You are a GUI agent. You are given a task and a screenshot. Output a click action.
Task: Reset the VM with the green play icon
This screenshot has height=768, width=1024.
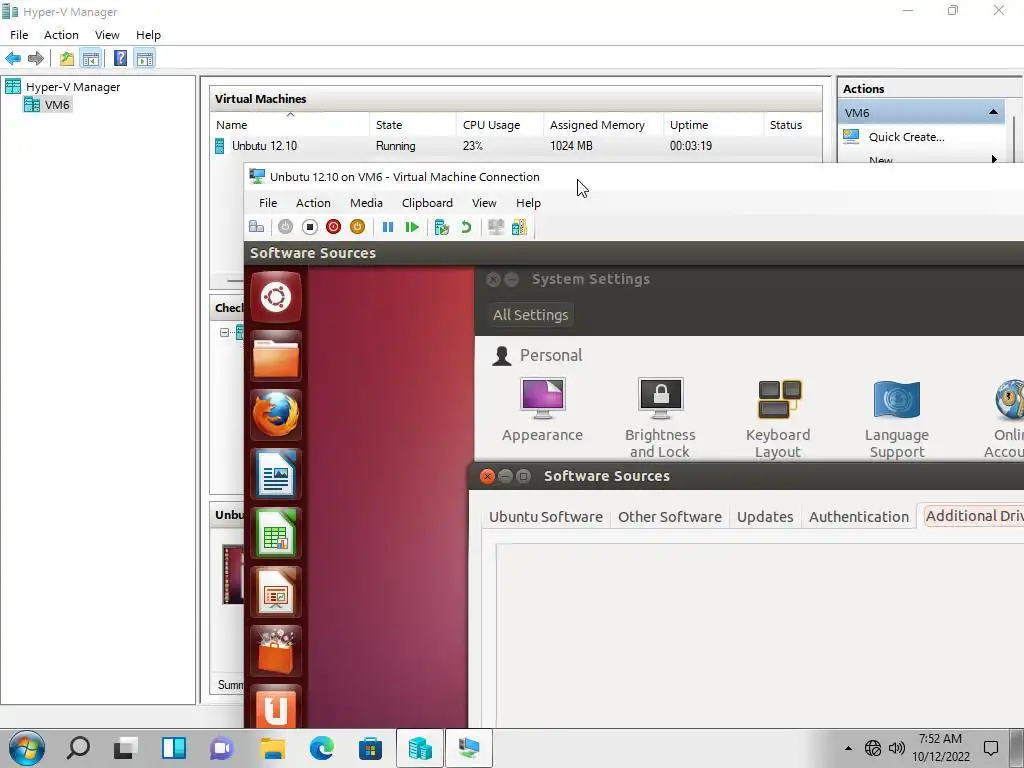coord(412,227)
